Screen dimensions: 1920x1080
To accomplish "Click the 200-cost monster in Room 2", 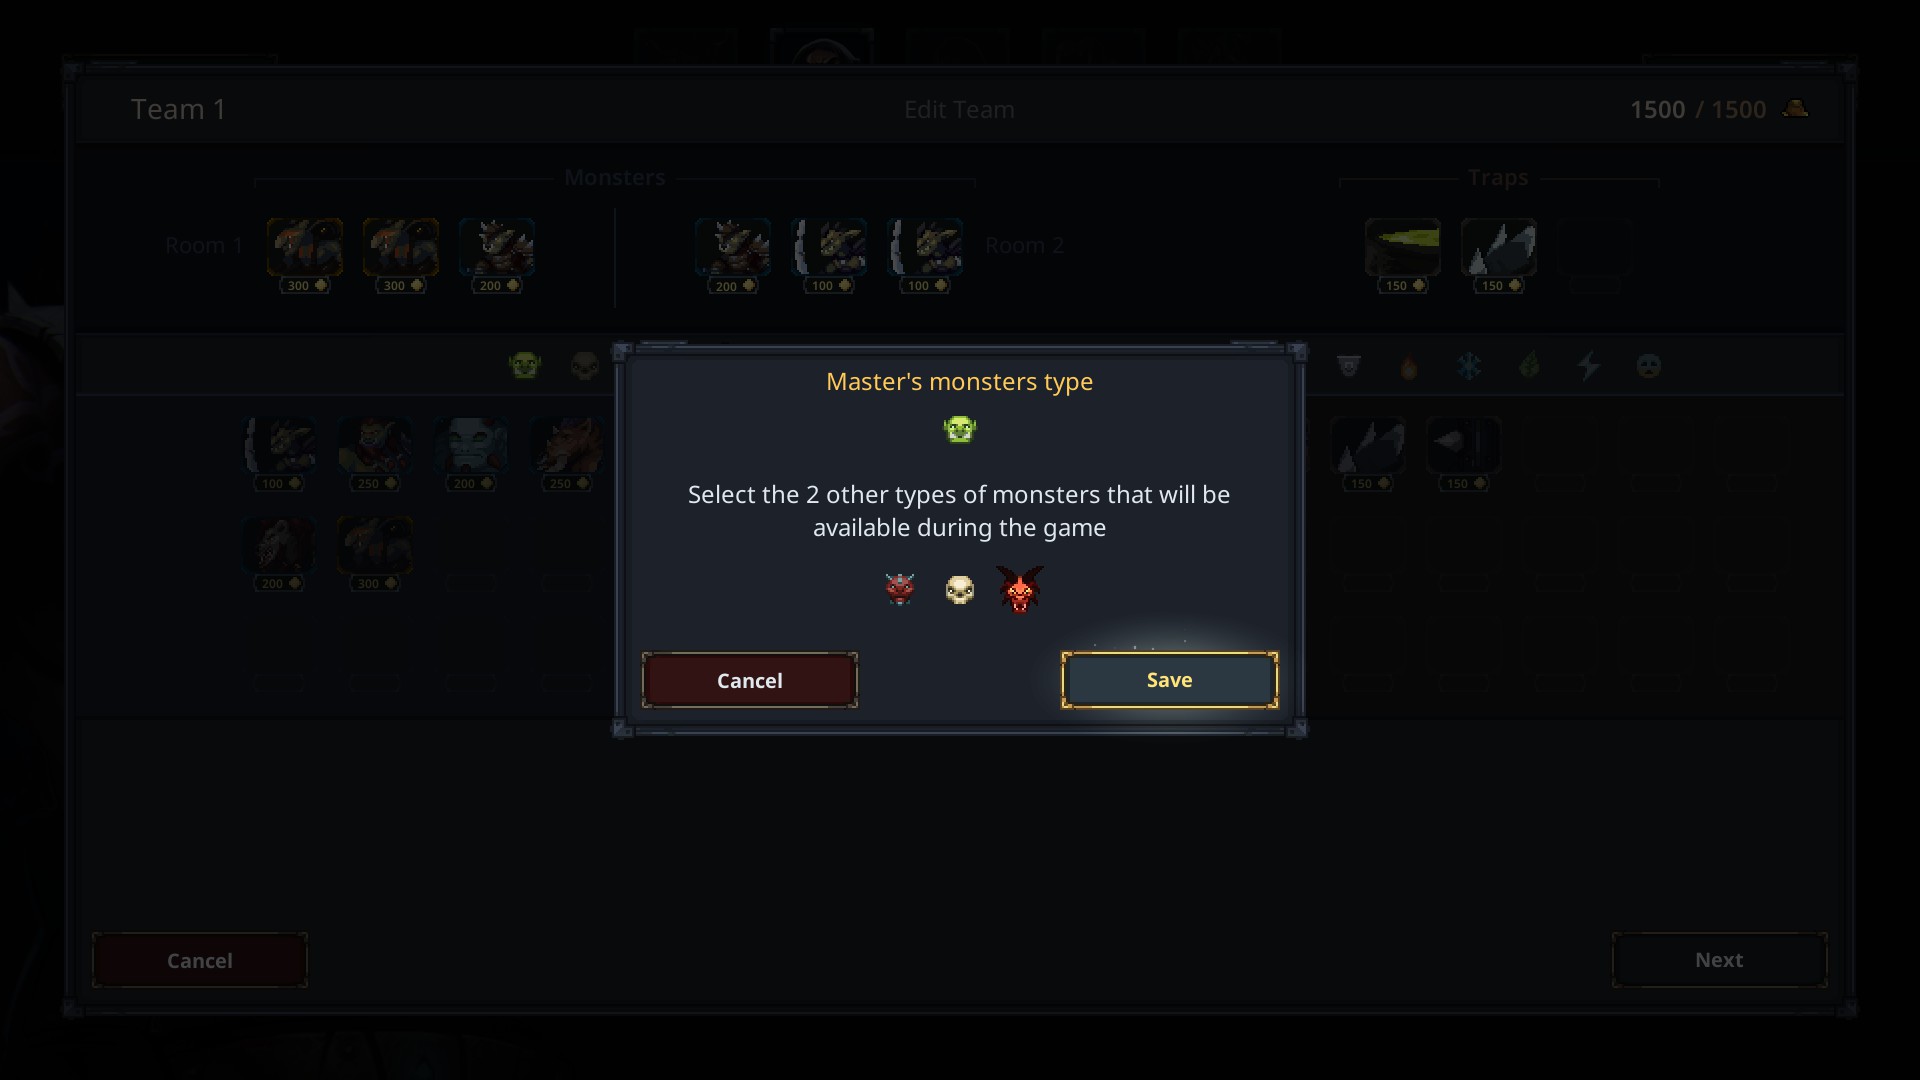I will 732,247.
